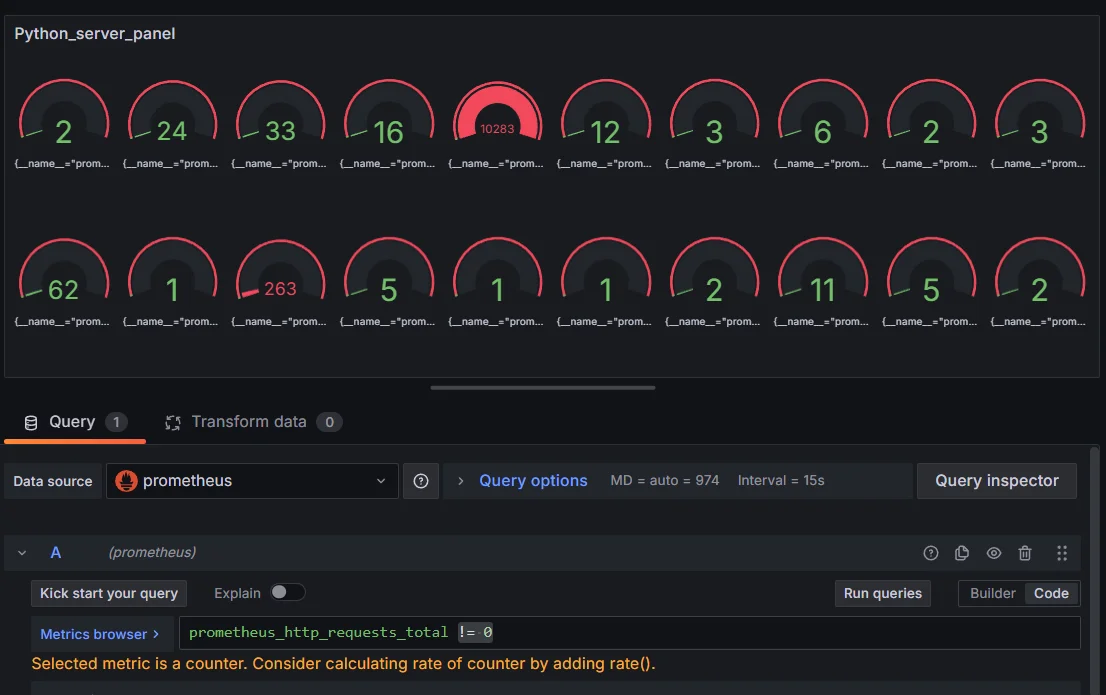Click MD = auto = 974 text
1106x695 pixels.
pyautogui.click(x=664, y=481)
